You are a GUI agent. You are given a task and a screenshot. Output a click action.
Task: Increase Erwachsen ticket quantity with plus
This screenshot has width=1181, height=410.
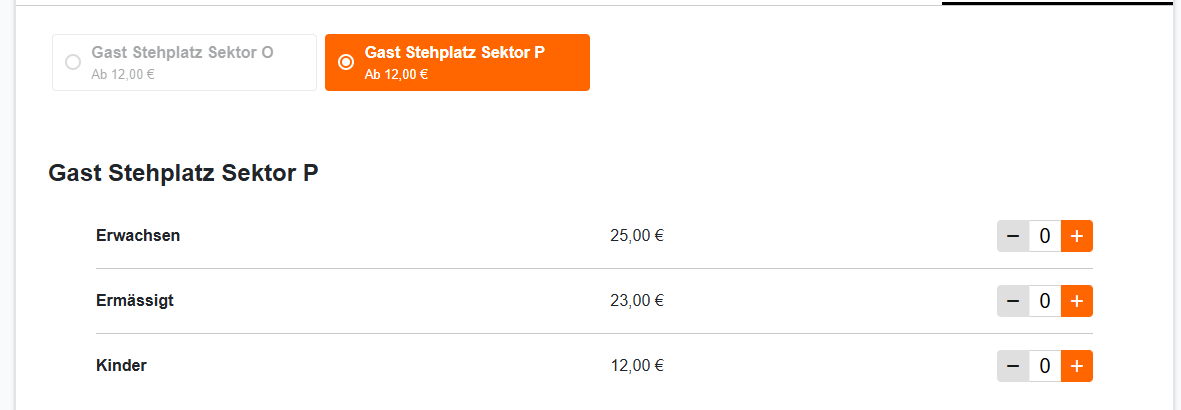(x=1076, y=236)
